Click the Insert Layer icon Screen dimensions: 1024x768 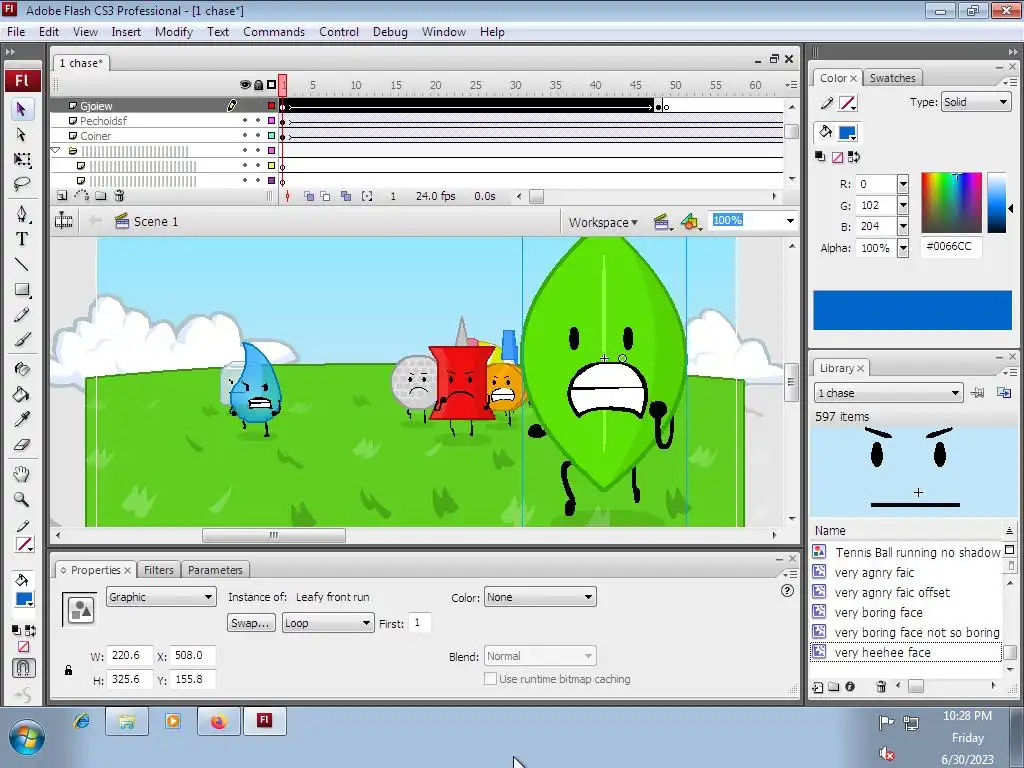coord(61,196)
